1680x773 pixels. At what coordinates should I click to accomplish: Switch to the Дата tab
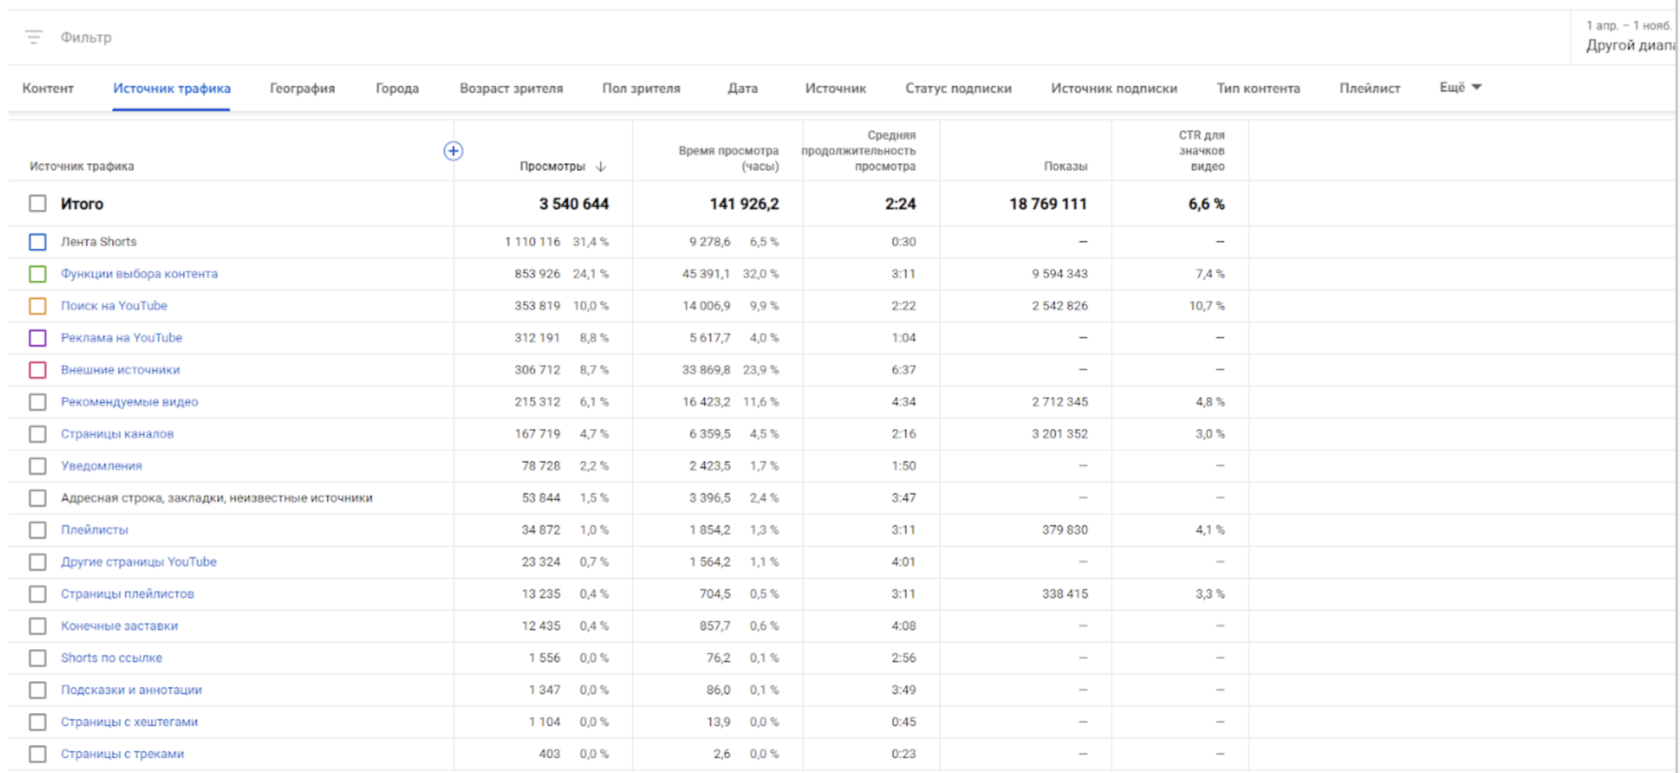(742, 88)
